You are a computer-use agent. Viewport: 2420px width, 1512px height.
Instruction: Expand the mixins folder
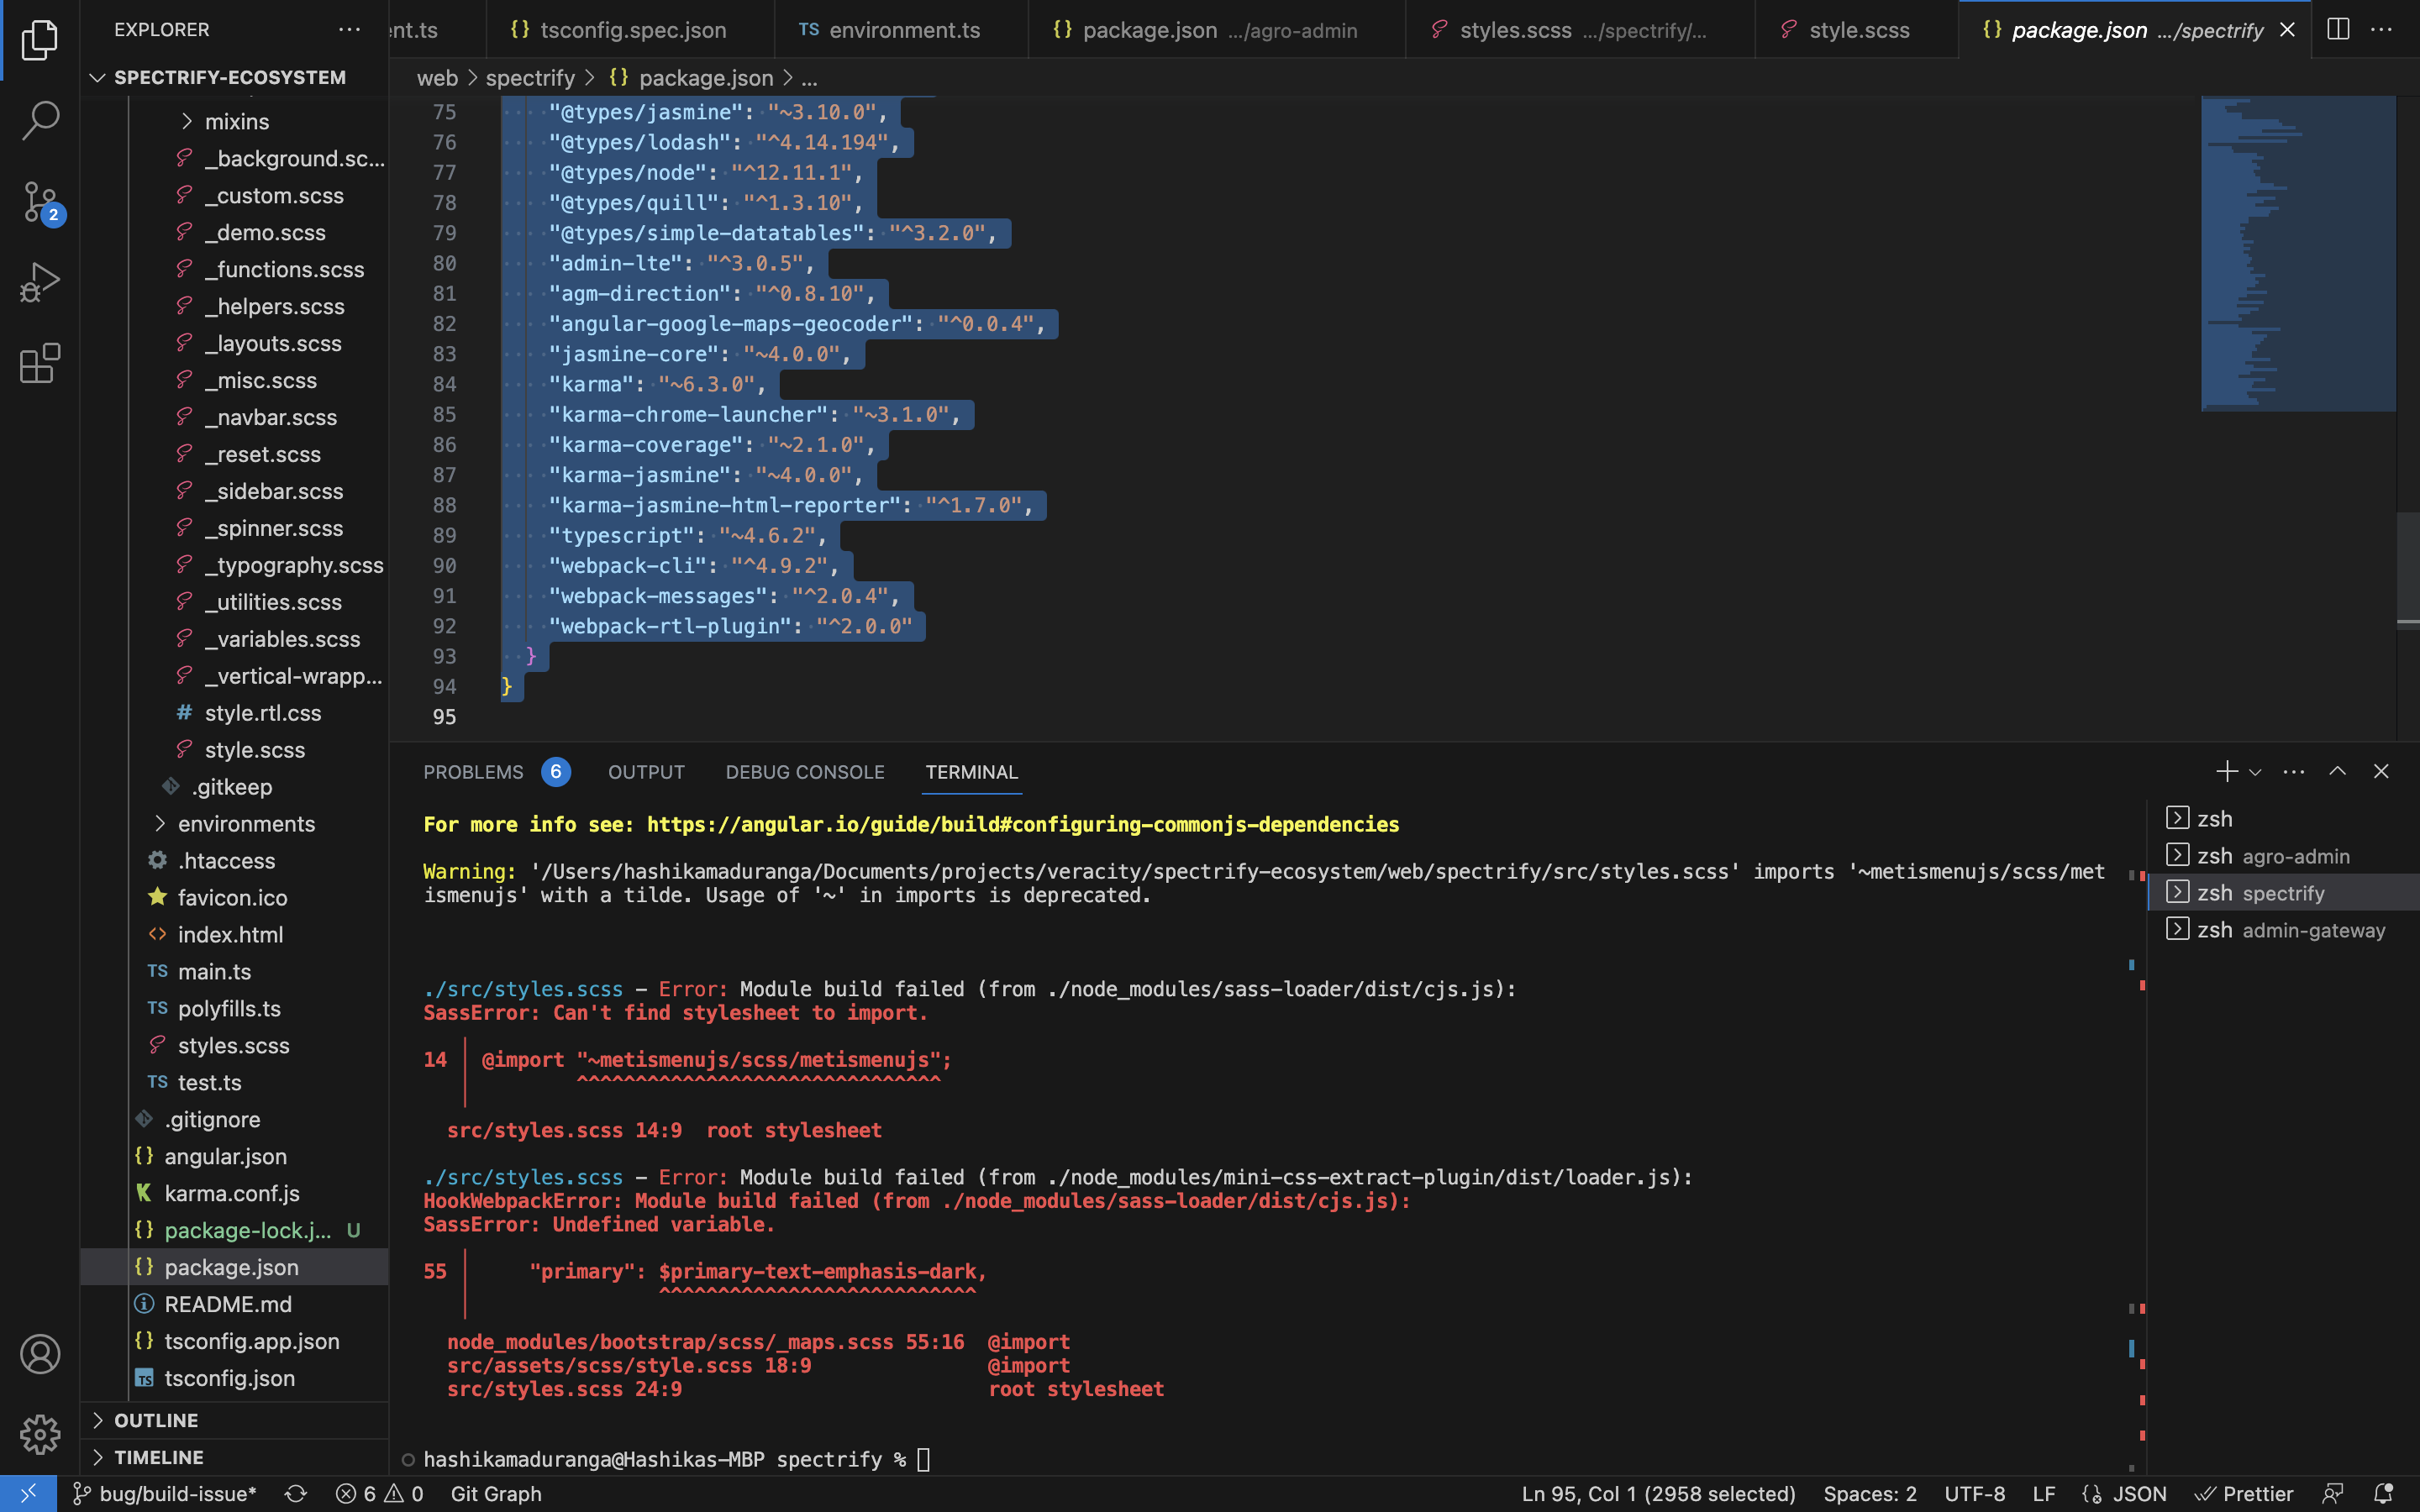[237, 121]
